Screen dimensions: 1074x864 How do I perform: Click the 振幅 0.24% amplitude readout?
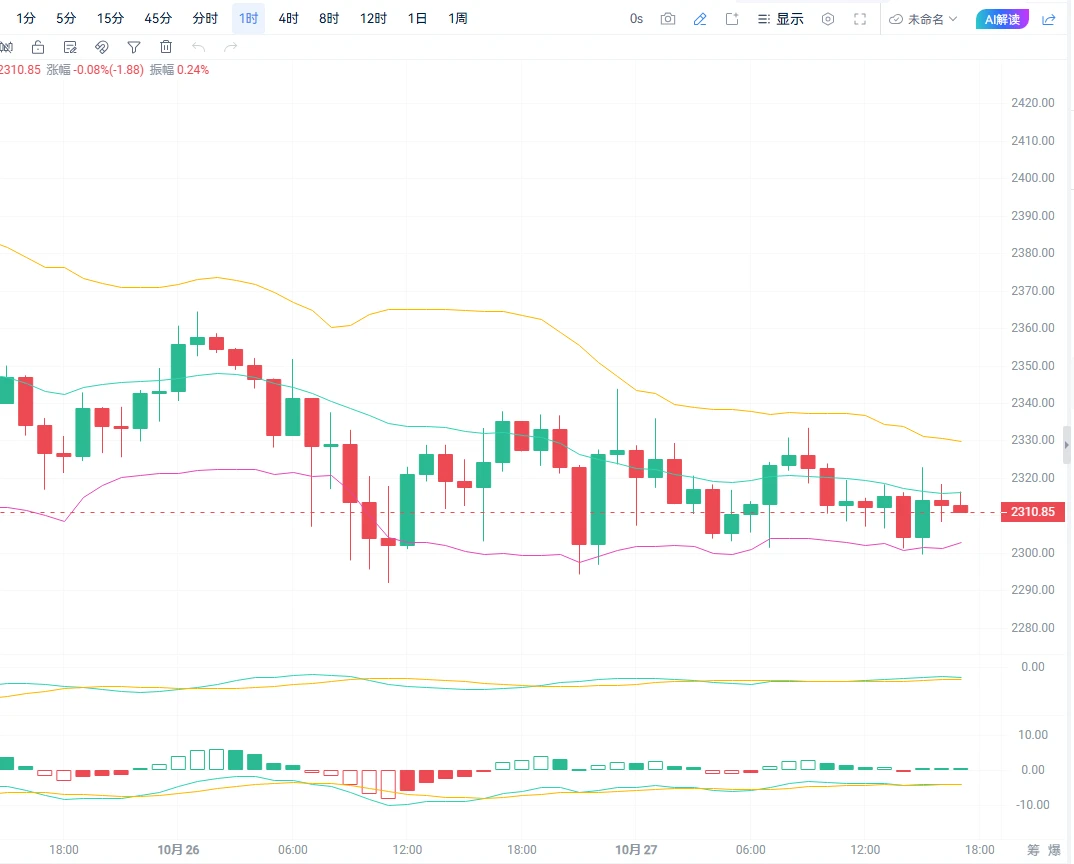click(x=179, y=70)
